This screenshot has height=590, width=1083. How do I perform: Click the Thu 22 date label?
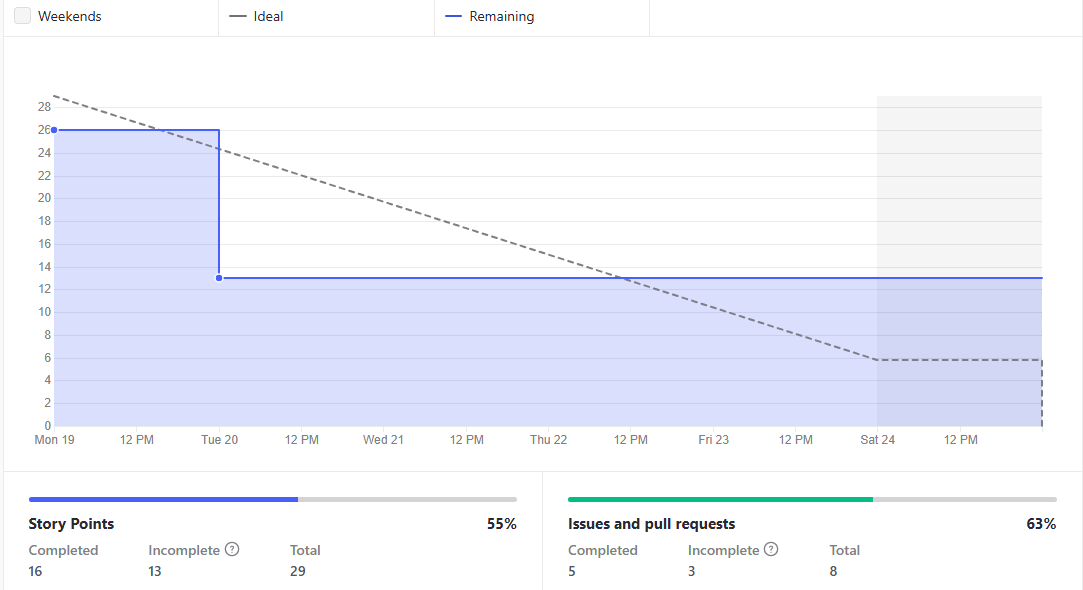click(x=548, y=440)
